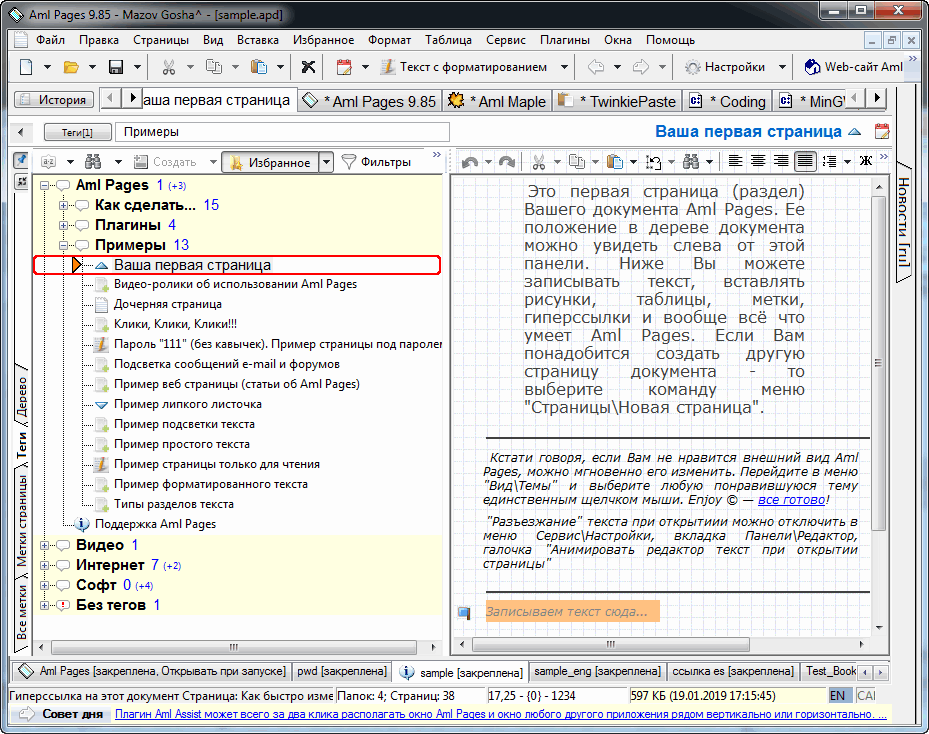Open search with tree toolbar binoculars
The image size is (929, 734).
pyautogui.click(x=93, y=162)
